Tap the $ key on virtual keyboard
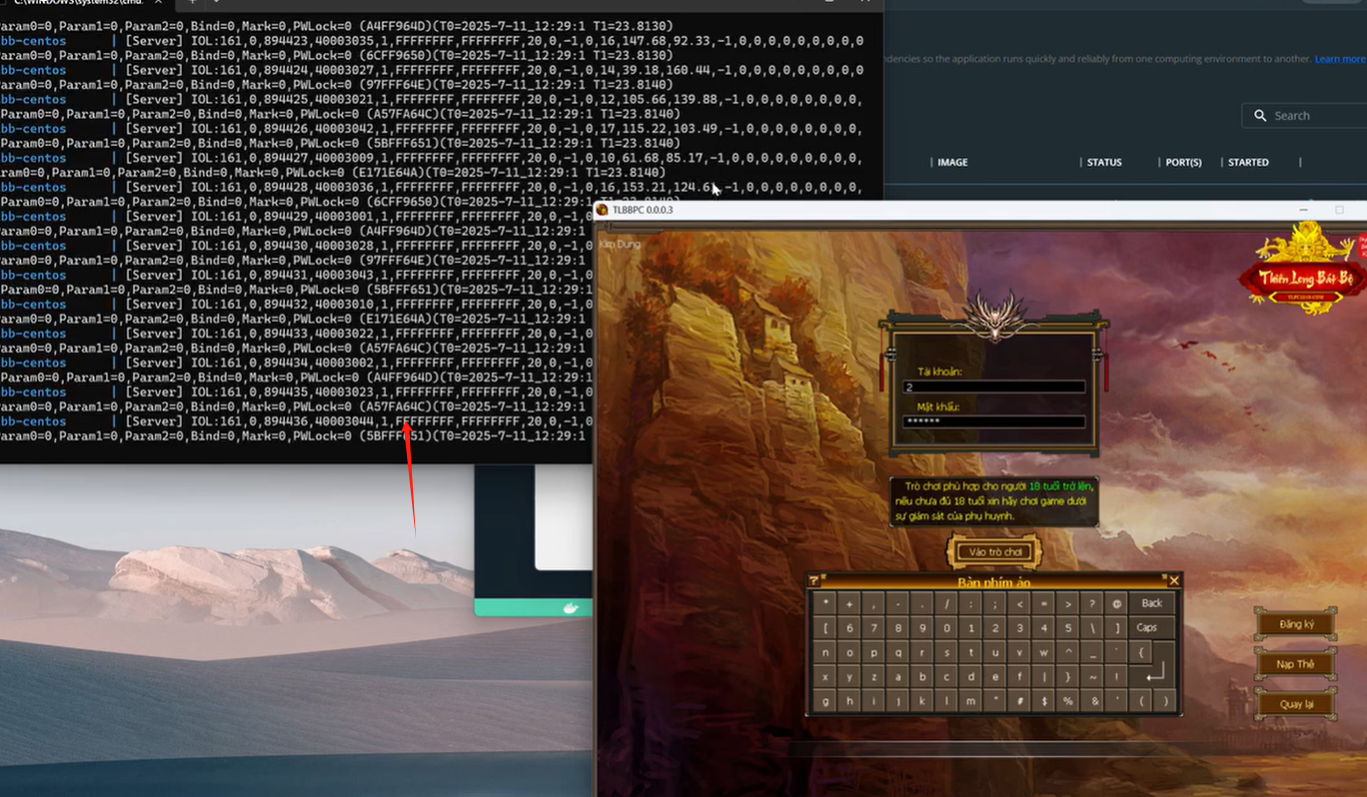 1044,701
